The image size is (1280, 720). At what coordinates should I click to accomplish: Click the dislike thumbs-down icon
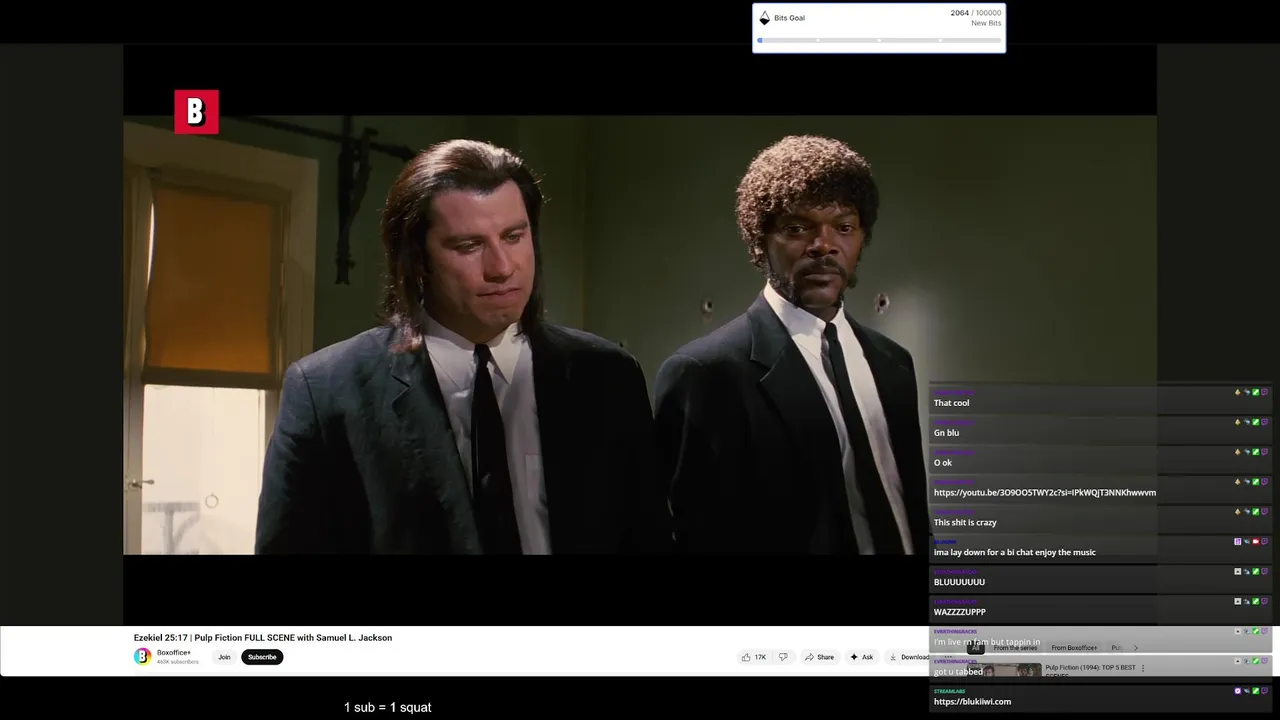783,657
